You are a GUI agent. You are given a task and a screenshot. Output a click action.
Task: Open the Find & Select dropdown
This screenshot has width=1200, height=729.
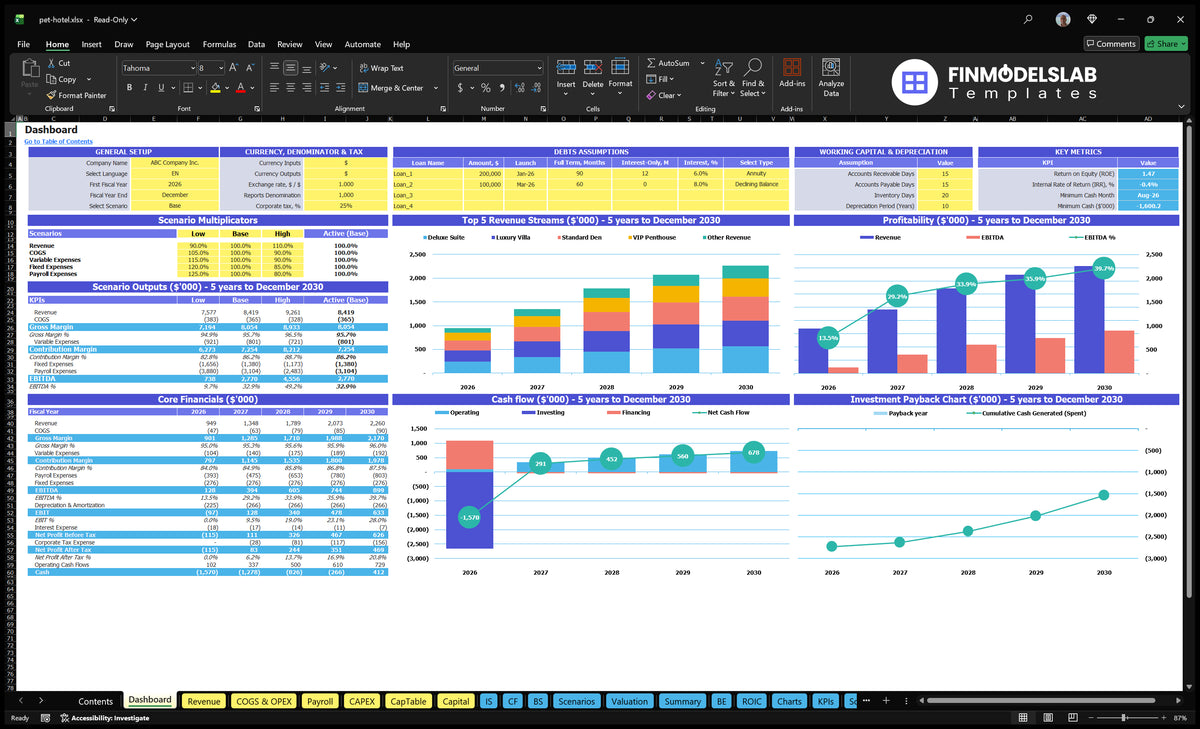pyautogui.click(x=752, y=77)
